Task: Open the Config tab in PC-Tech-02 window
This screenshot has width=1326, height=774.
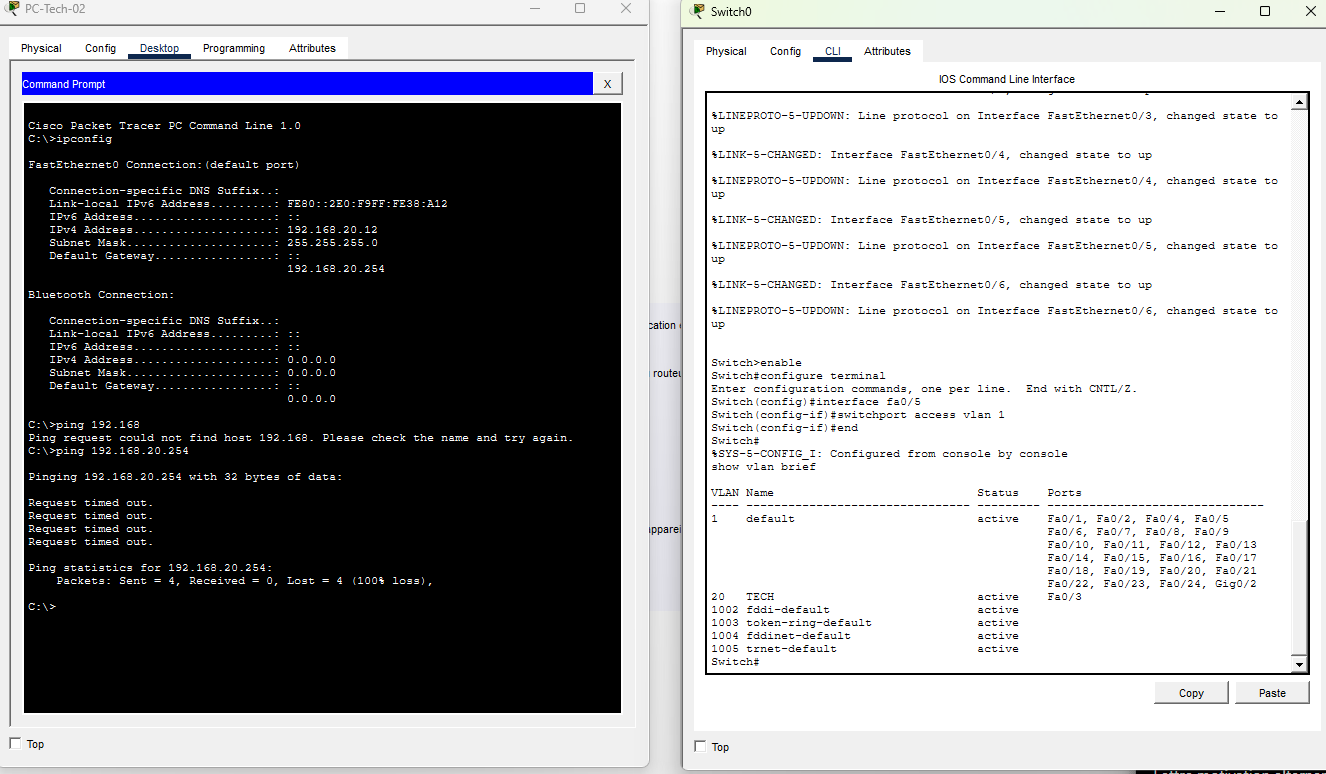Action: point(100,48)
